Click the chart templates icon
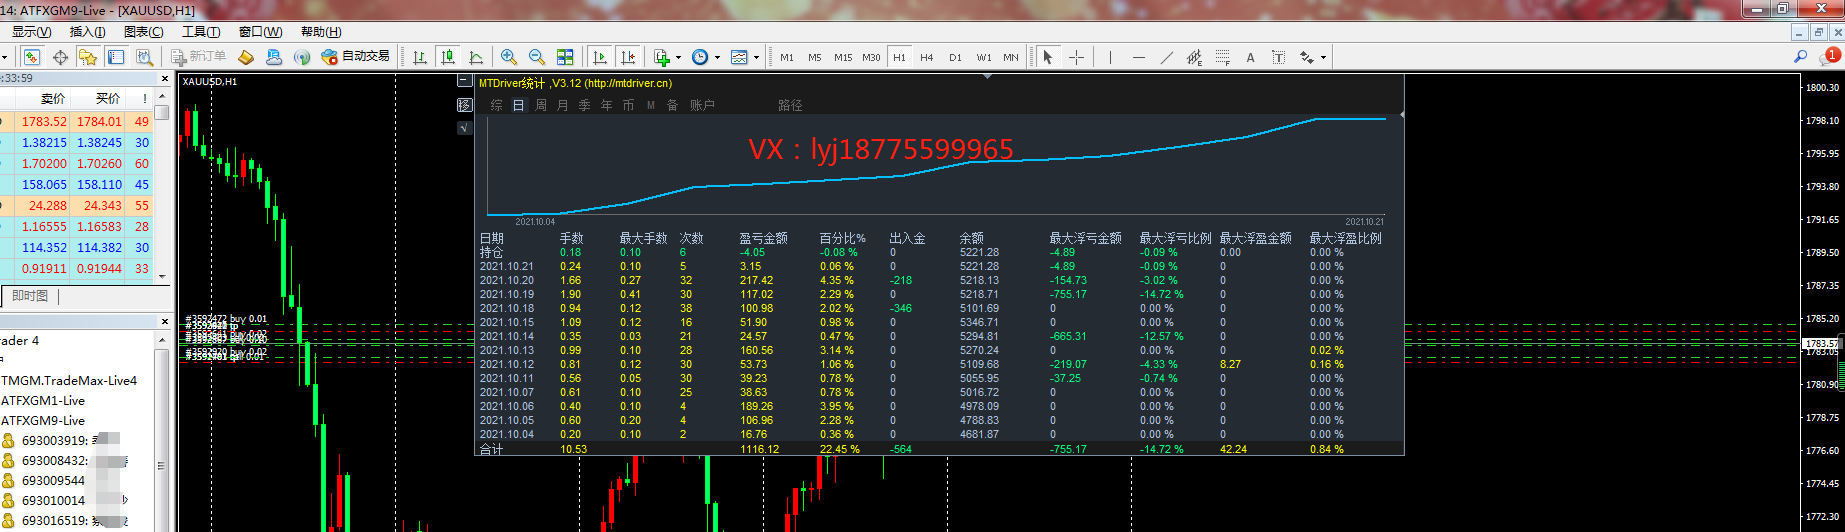The image size is (1845, 532). (739, 57)
